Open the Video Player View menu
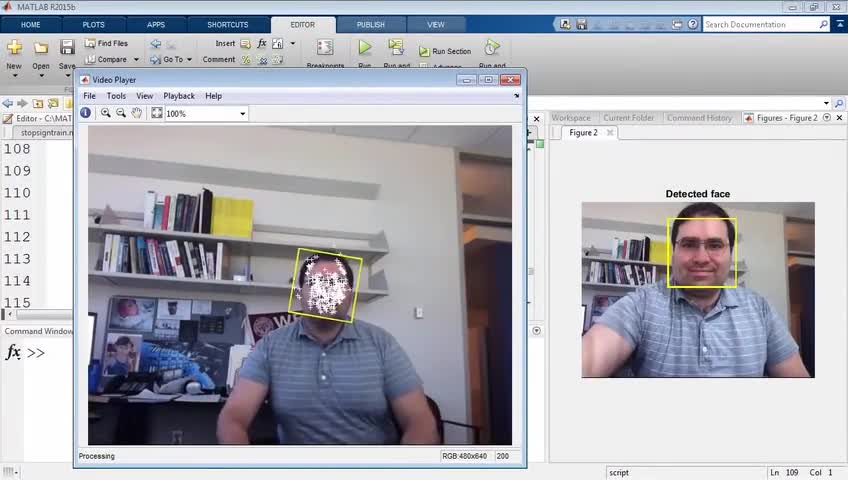 tap(144, 96)
